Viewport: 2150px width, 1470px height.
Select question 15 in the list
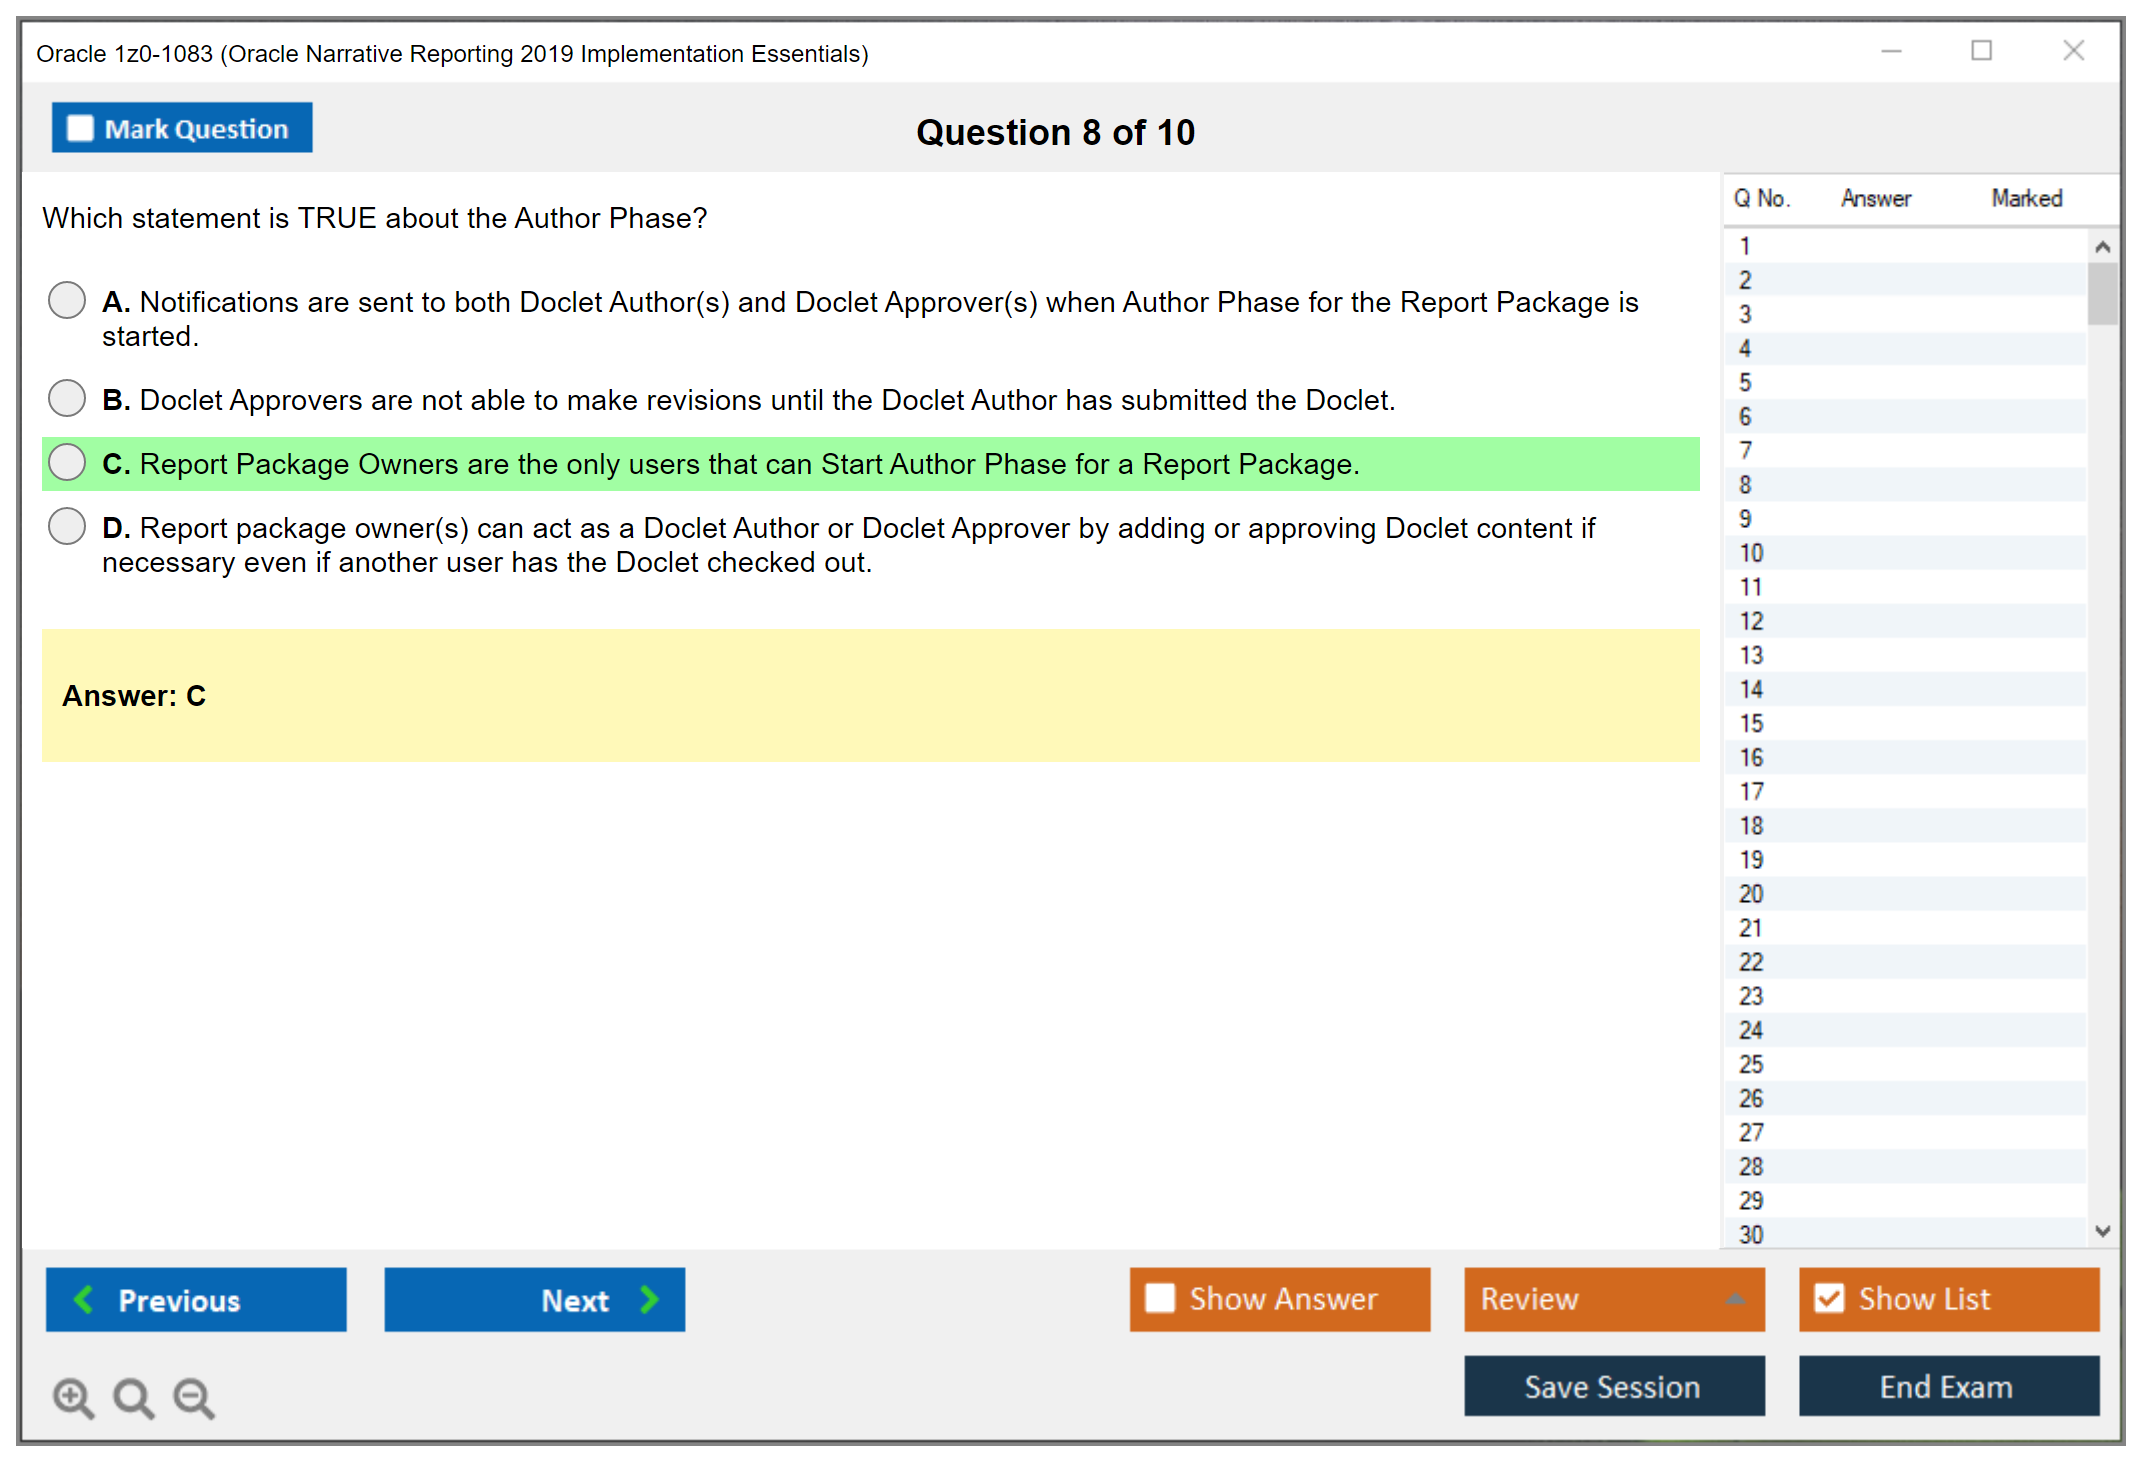1751,723
